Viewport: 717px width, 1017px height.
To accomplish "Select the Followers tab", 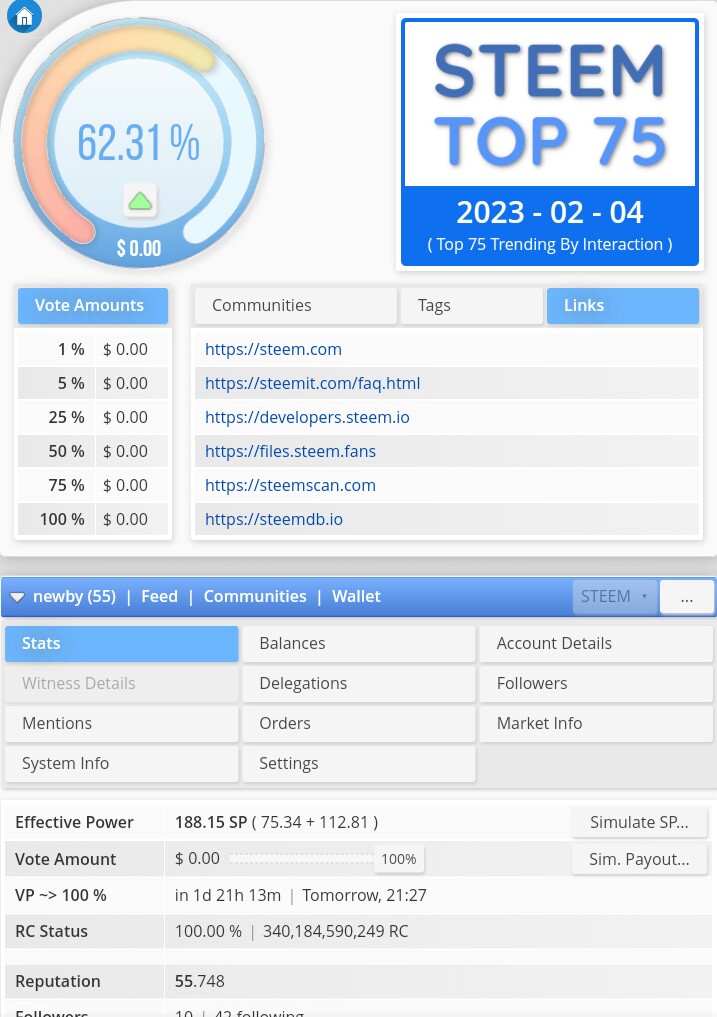I will pyautogui.click(x=596, y=684).
